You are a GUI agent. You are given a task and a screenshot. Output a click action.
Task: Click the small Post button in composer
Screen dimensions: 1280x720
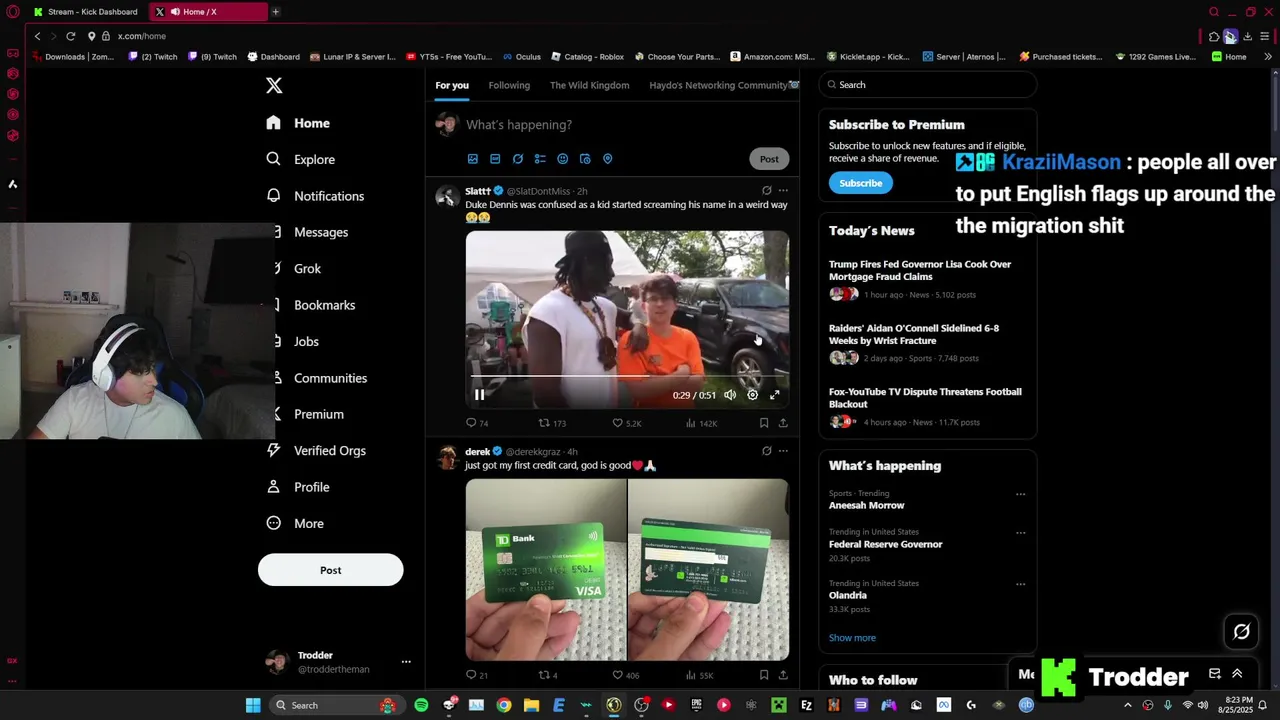769,159
